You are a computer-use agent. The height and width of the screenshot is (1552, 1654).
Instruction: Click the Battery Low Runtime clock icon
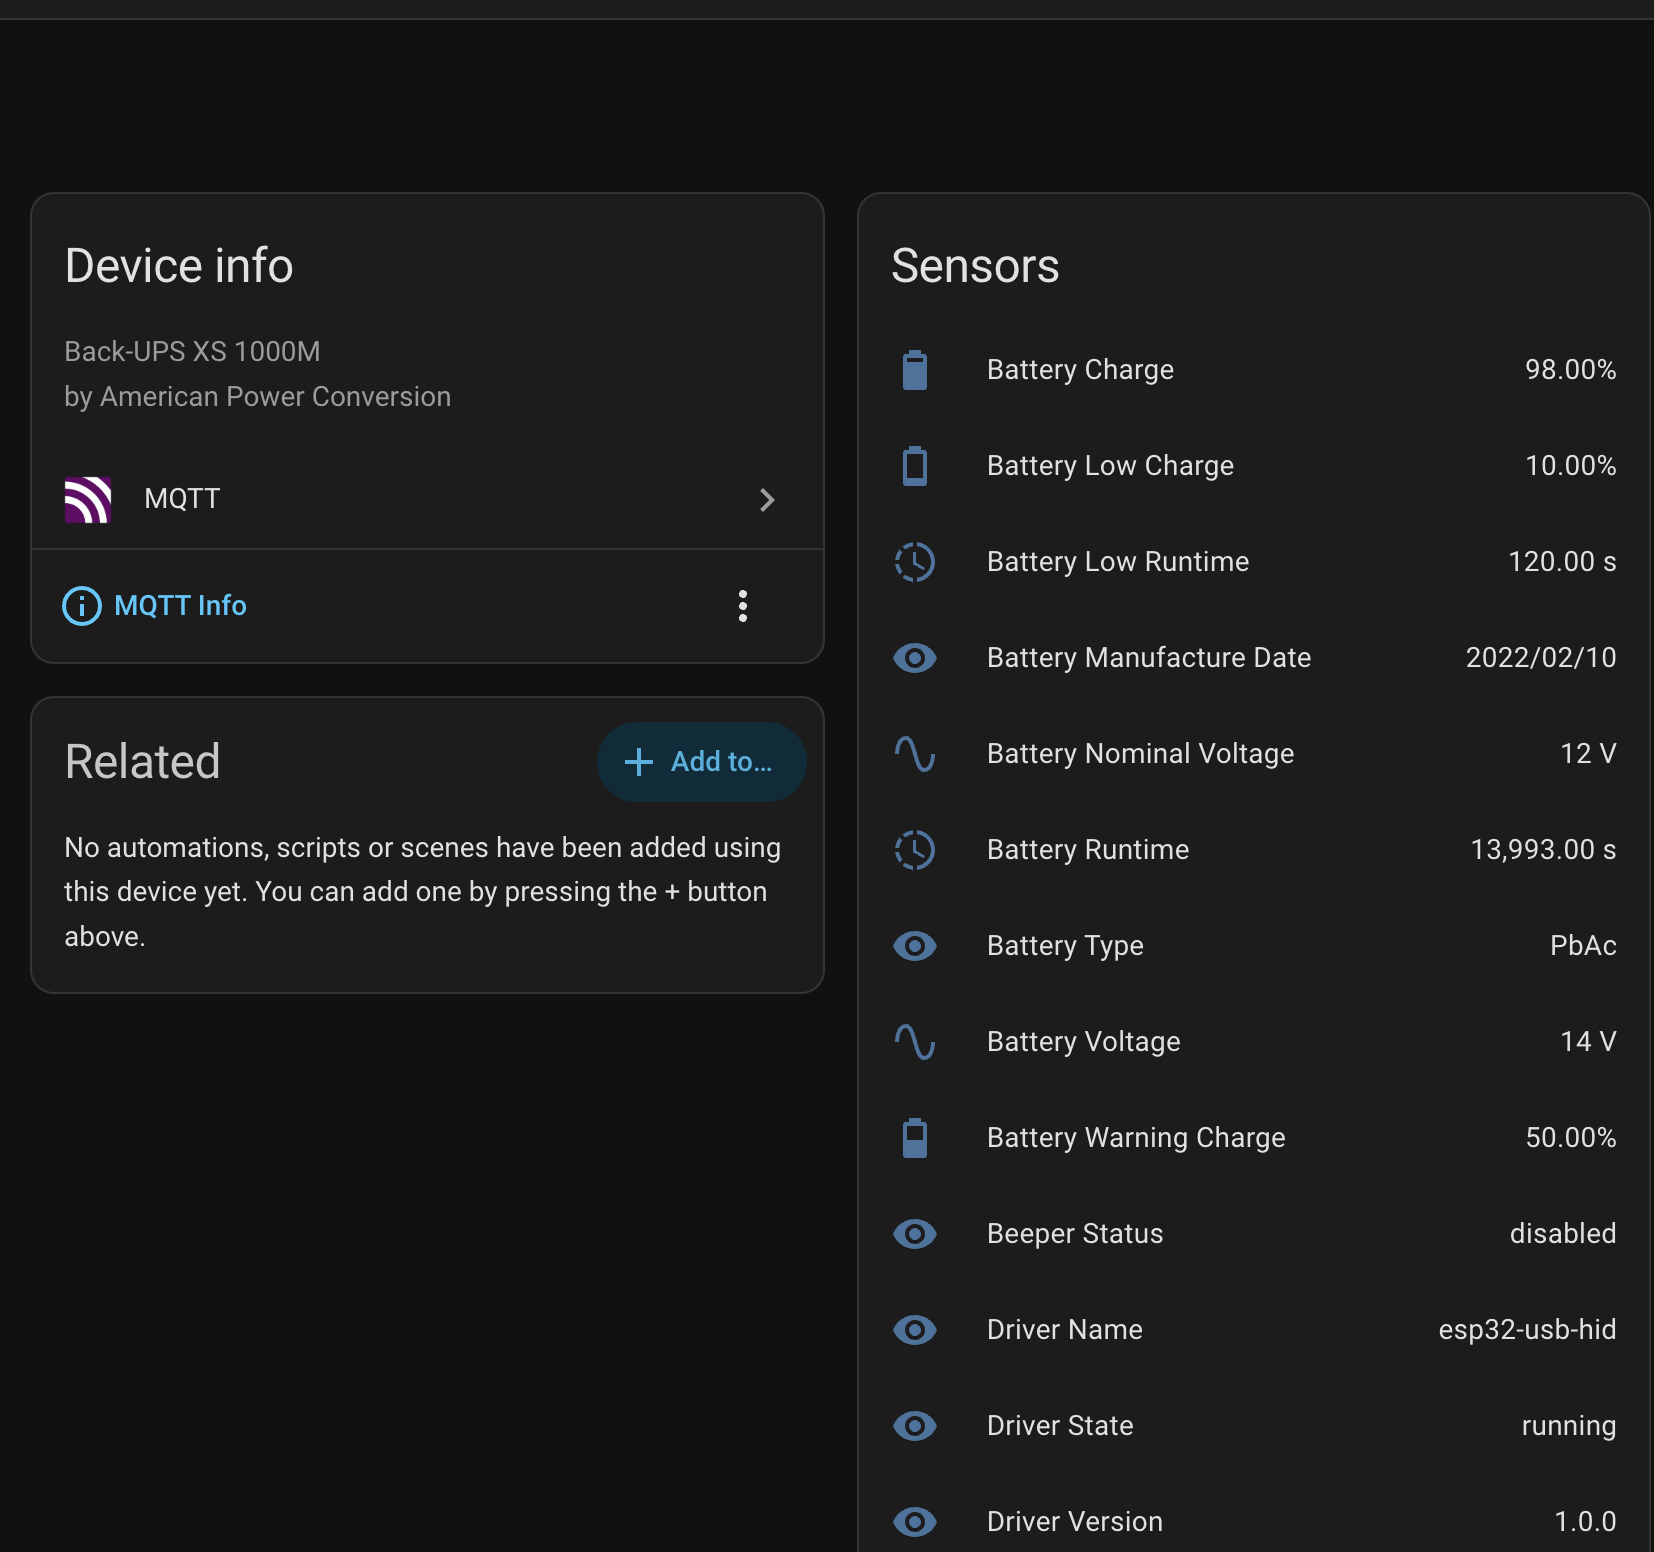(915, 562)
